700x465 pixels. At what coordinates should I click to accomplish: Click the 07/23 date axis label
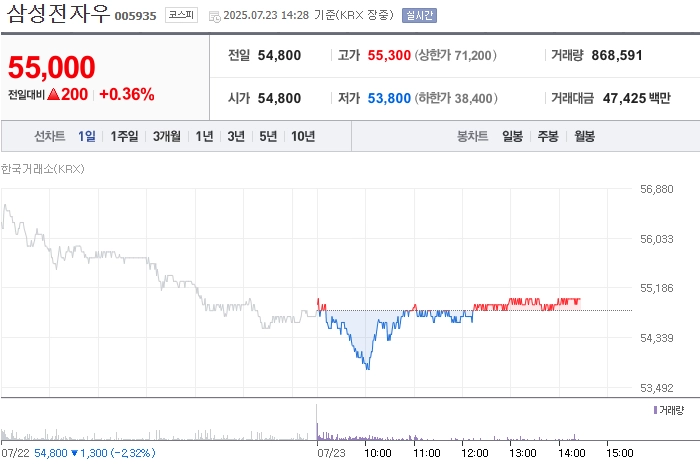point(331,453)
